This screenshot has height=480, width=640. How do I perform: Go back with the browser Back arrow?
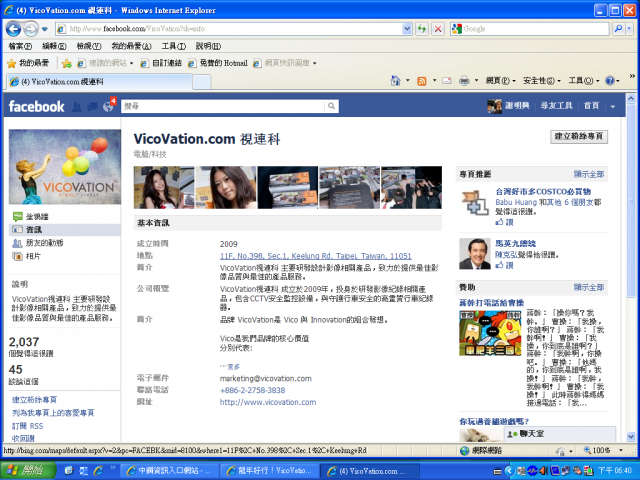[x=13, y=29]
